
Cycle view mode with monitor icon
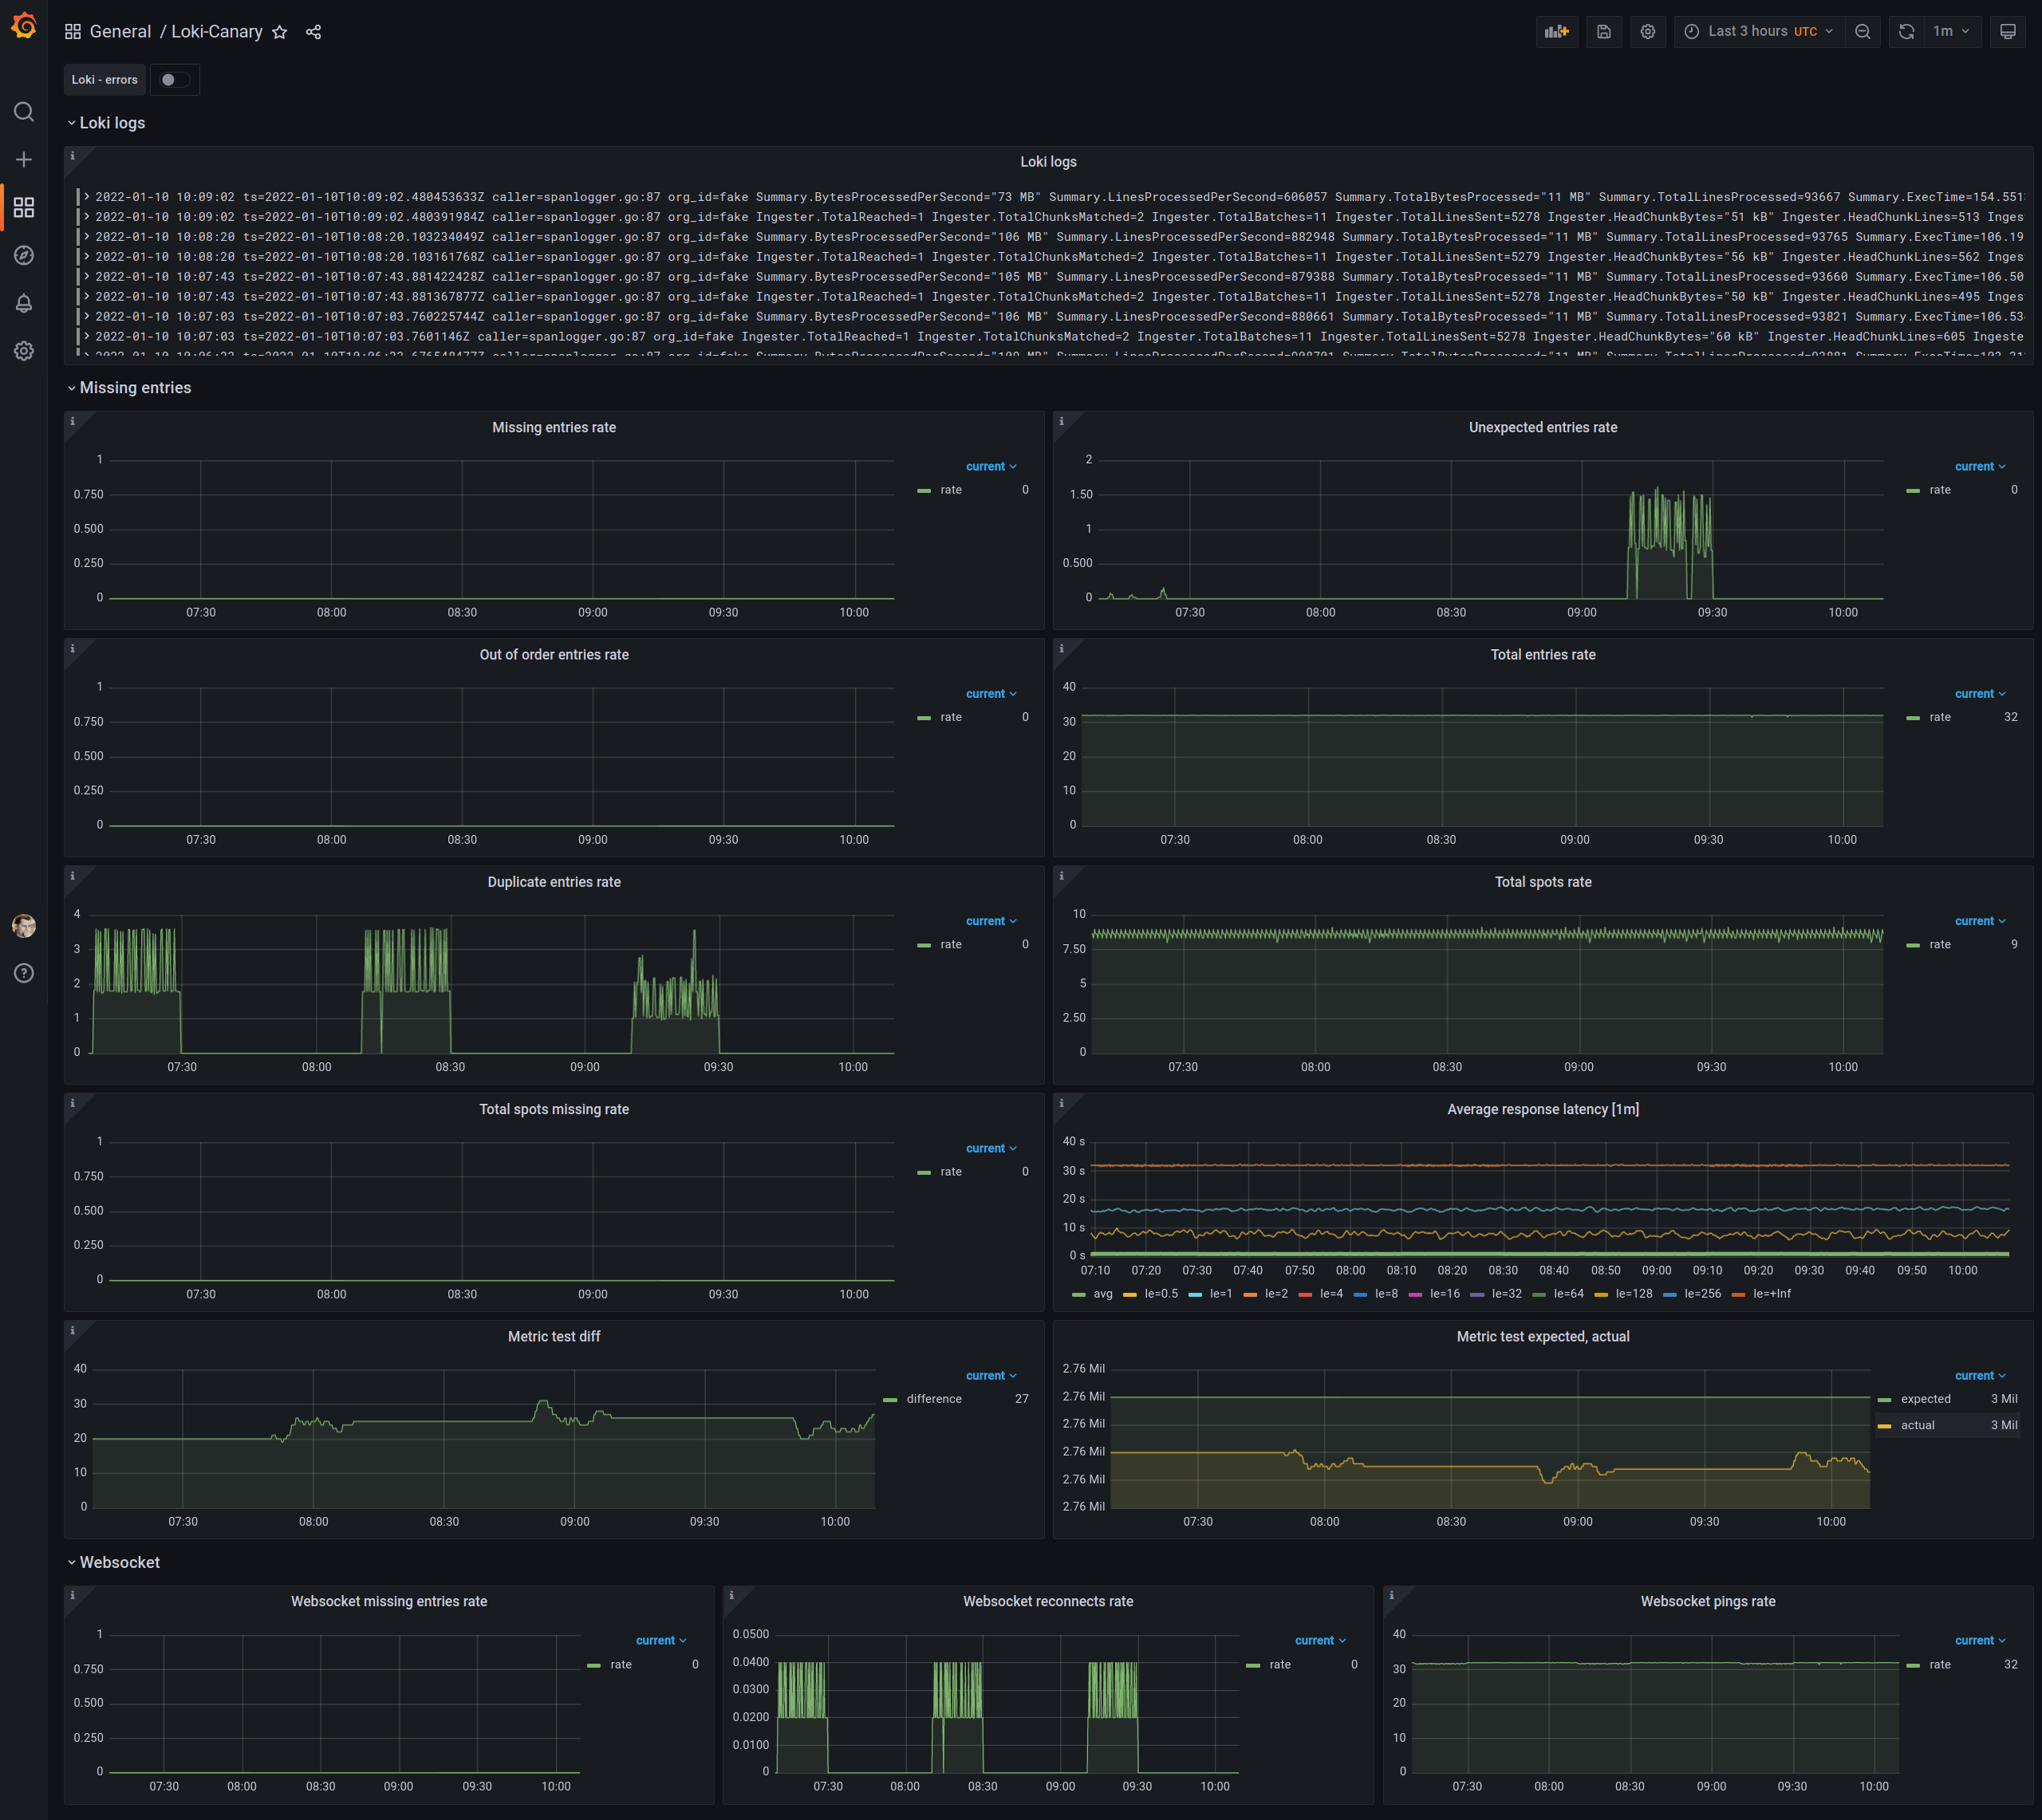click(x=2007, y=32)
